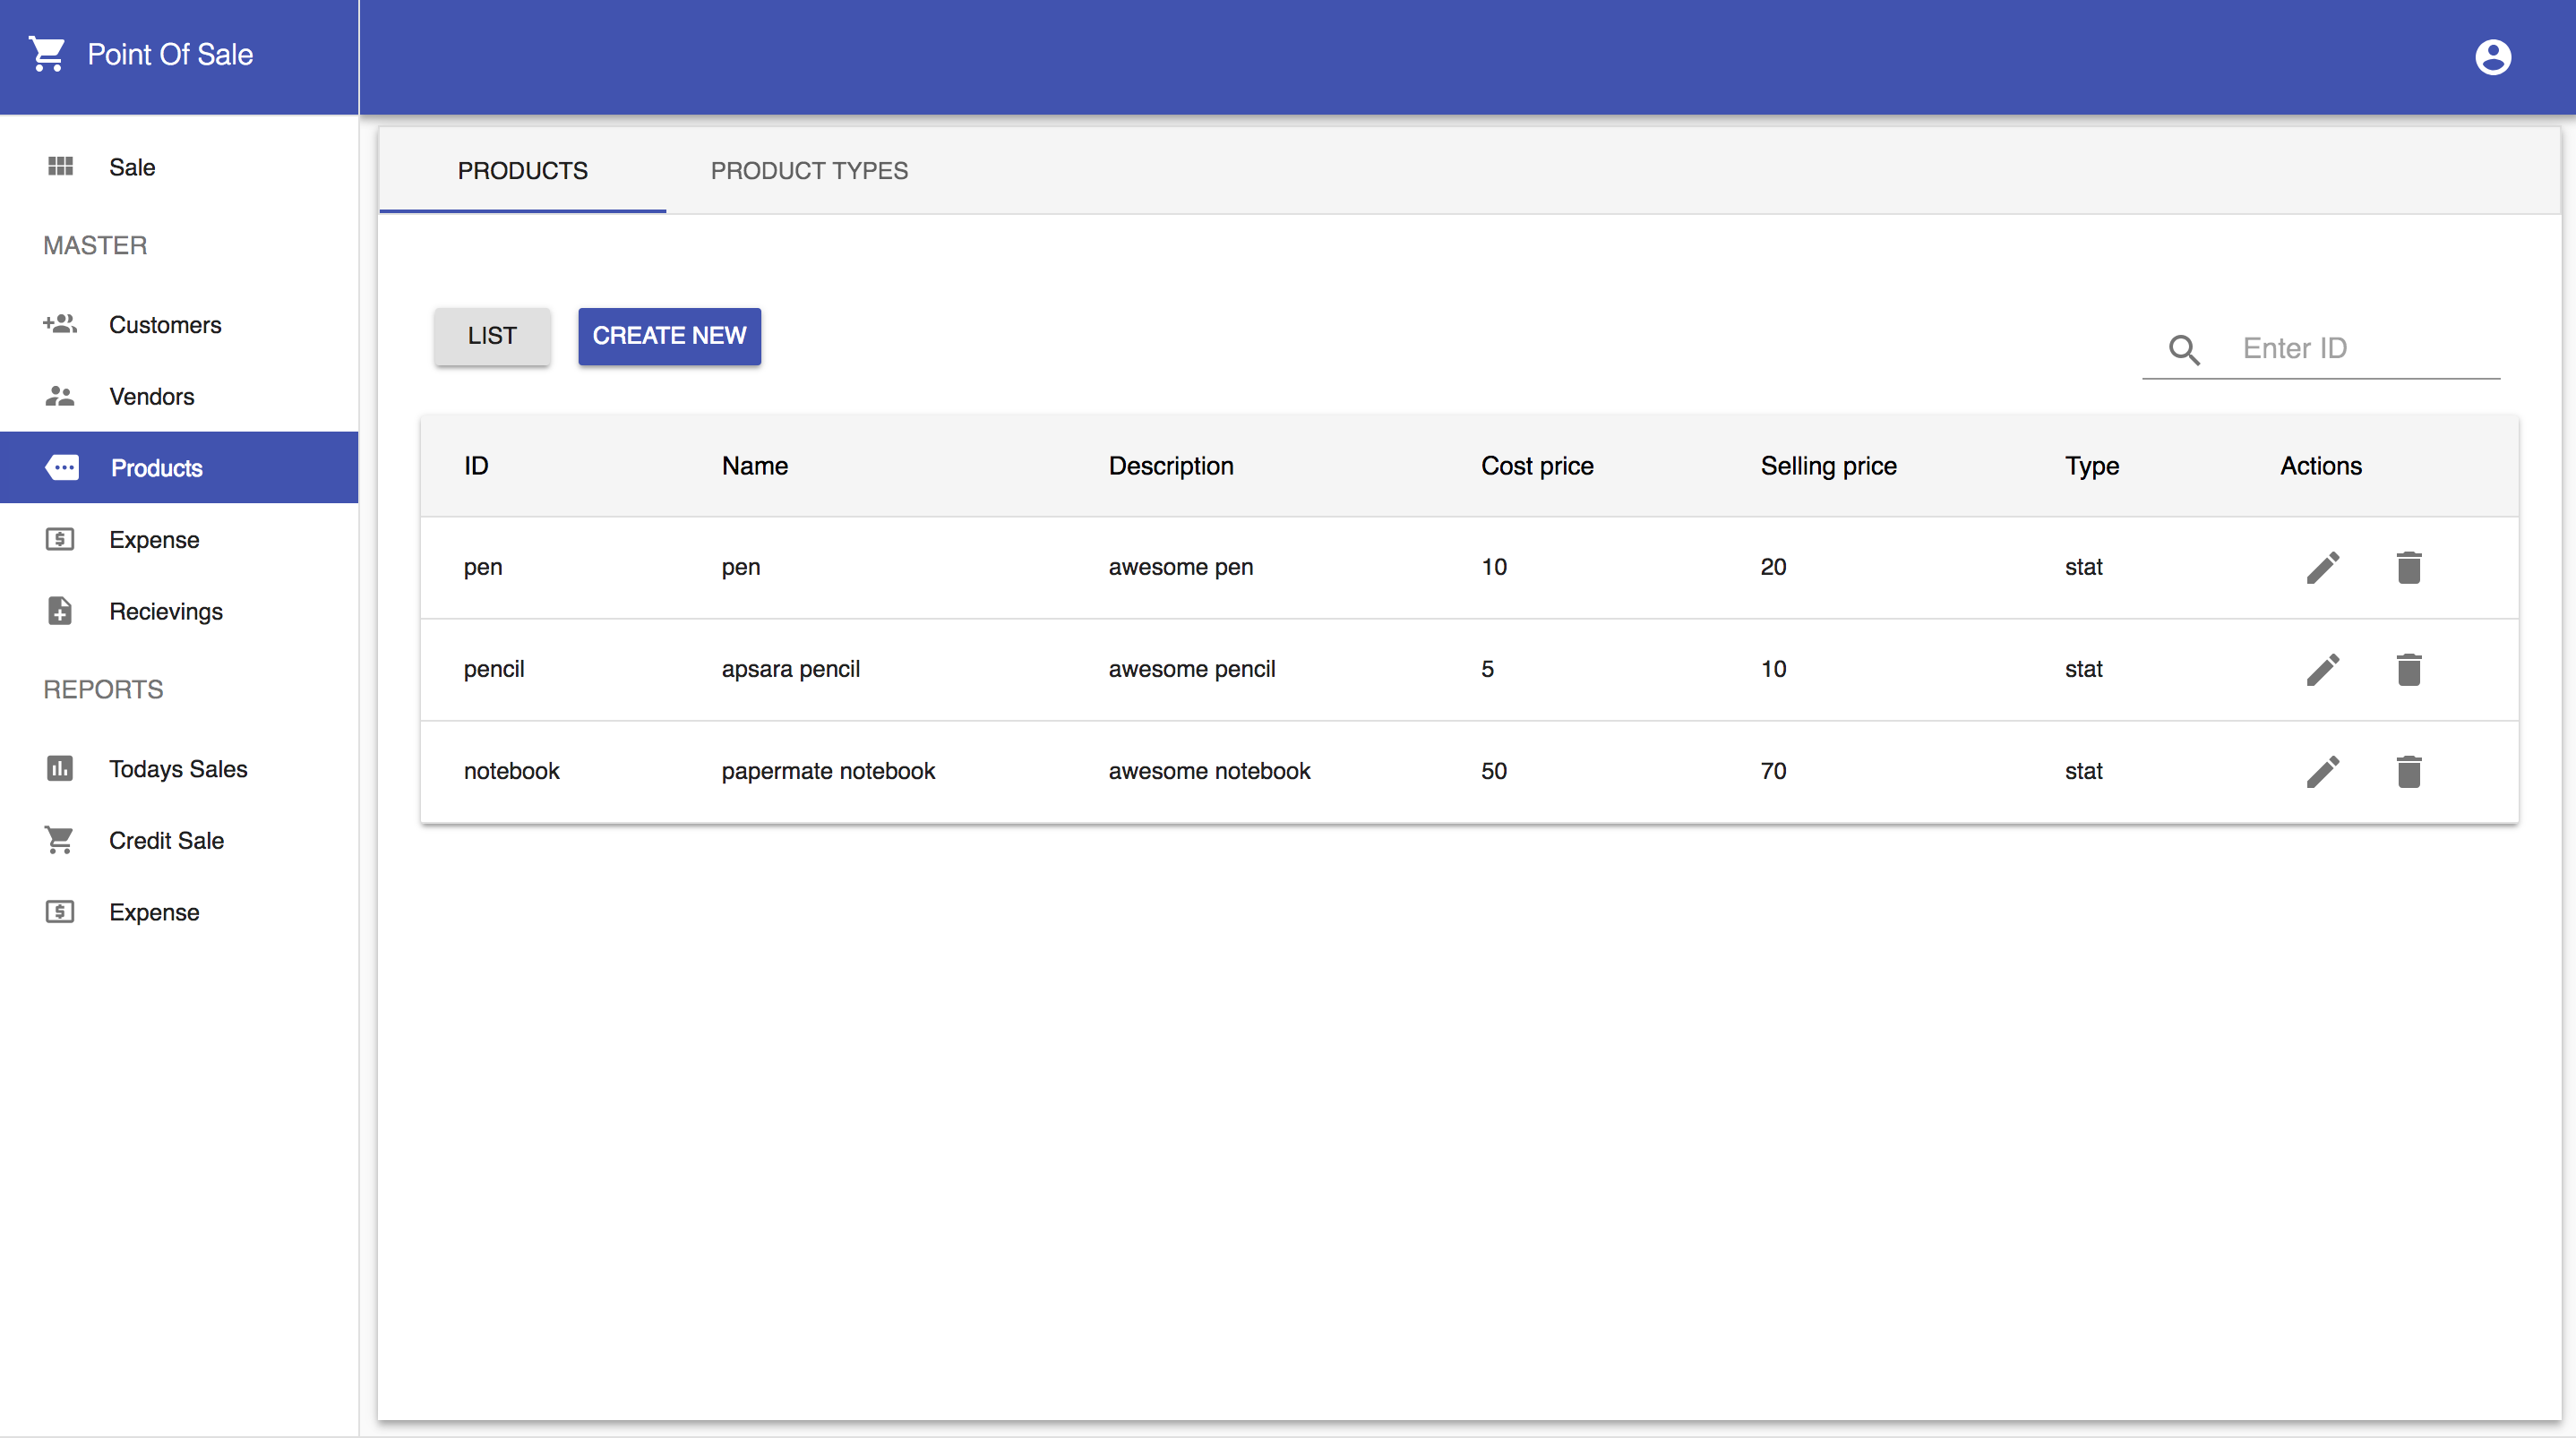Switch to the PRODUCT TYPES tab
Image resolution: width=2576 pixels, height=1438 pixels.
pos(809,170)
